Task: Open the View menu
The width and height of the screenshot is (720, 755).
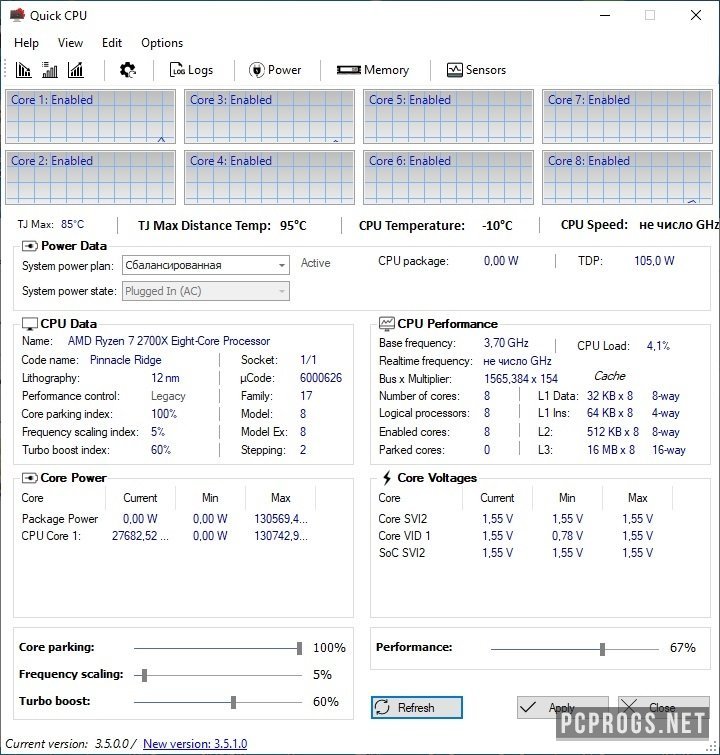Action: point(70,43)
